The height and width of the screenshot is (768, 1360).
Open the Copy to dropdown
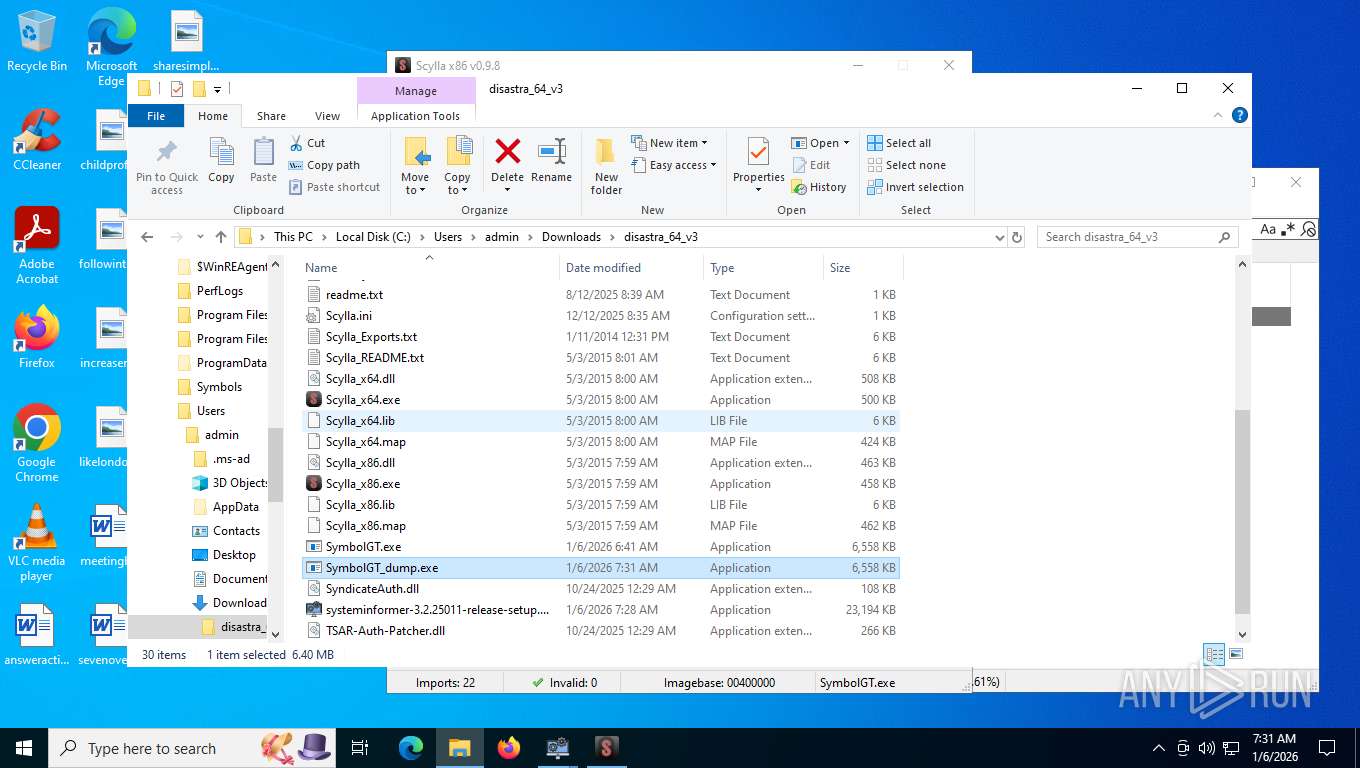[457, 184]
